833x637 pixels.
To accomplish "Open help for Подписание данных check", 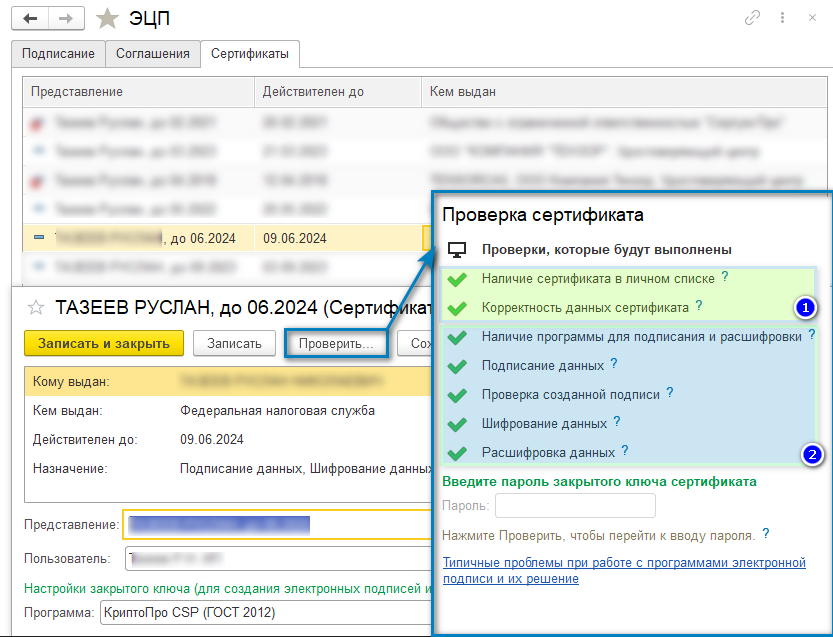I will (613, 364).
